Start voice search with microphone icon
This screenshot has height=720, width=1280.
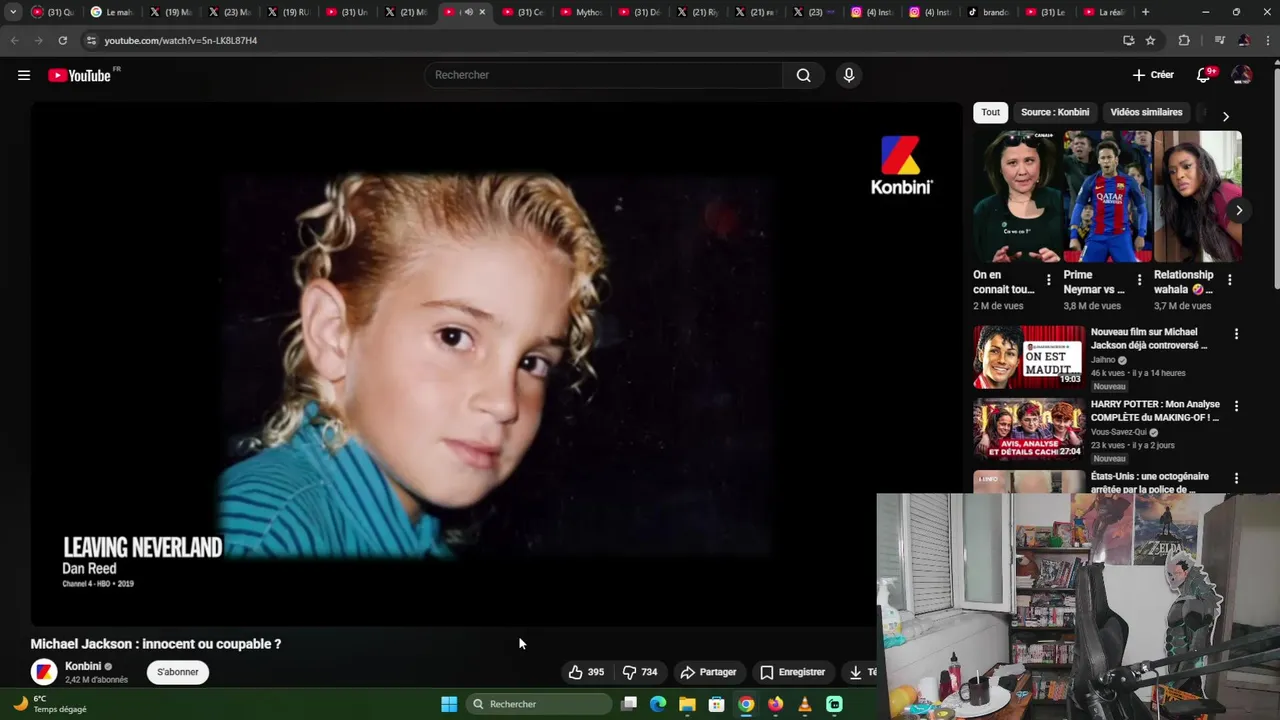click(x=849, y=75)
